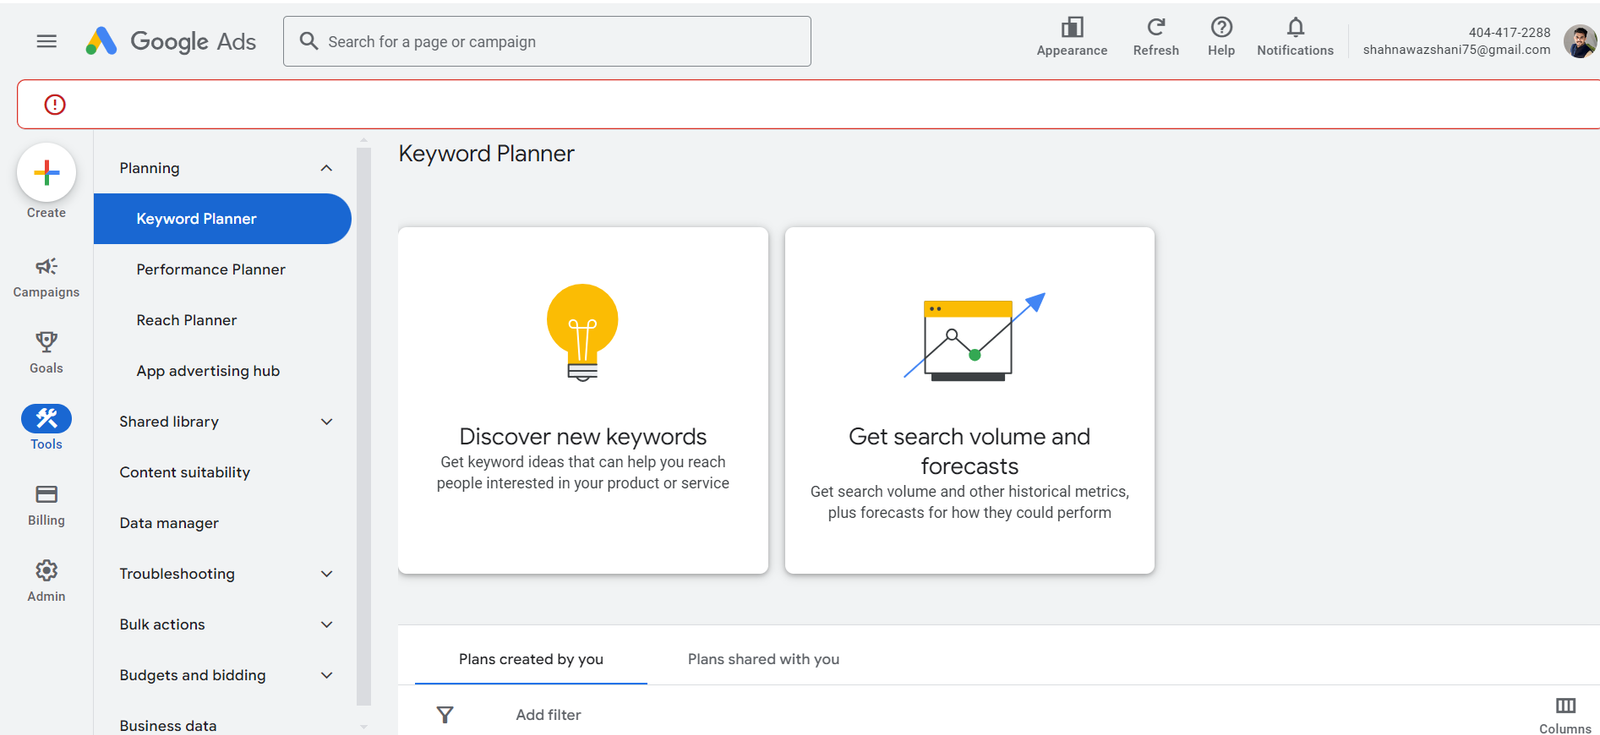Click the Keyword Planner page heading

pos(486,154)
